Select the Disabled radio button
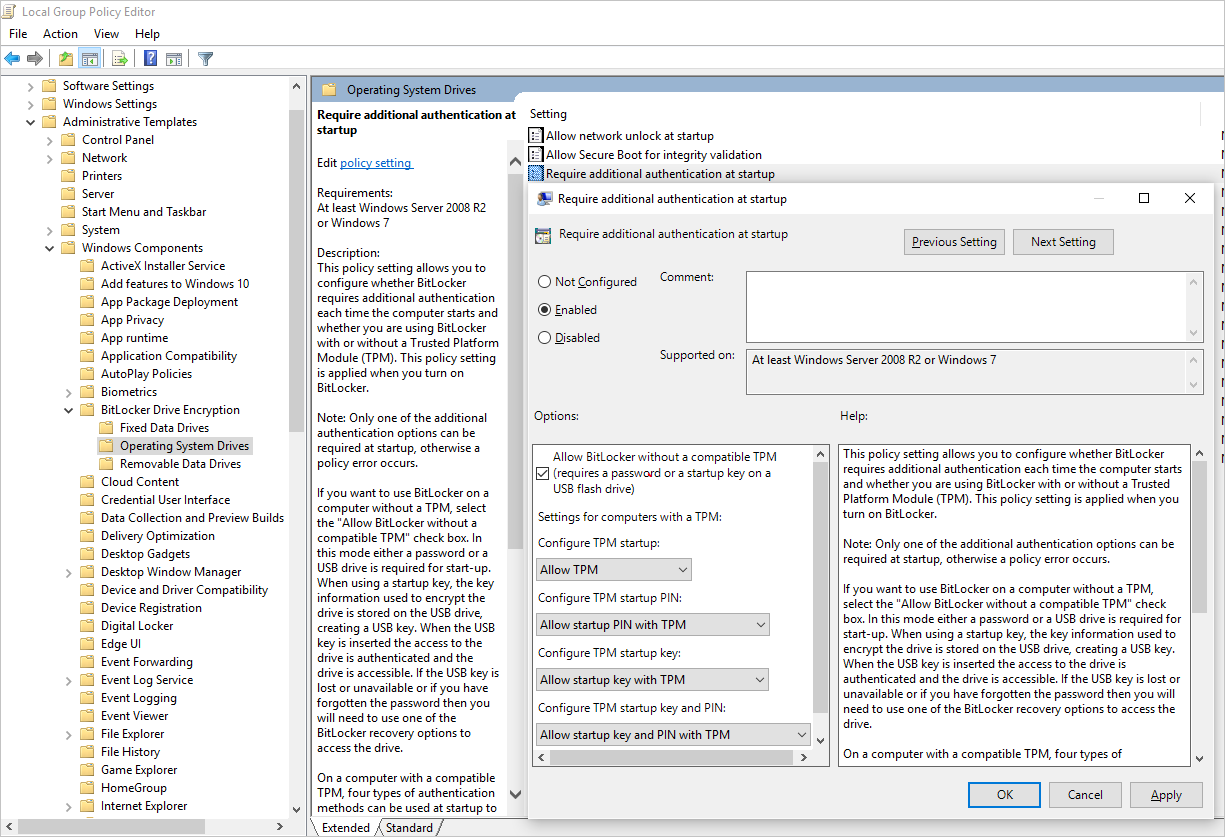Image resolution: width=1225 pixels, height=837 pixels. (x=545, y=337)
